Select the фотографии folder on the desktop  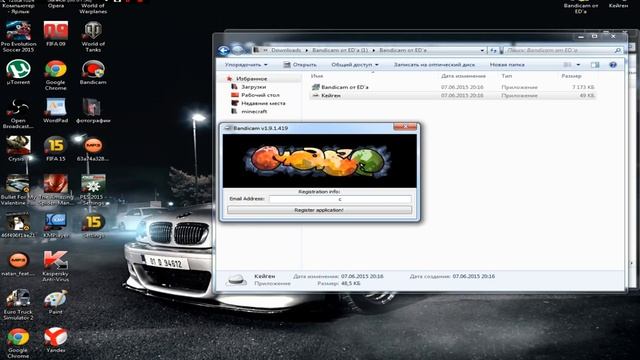[93, 111]
